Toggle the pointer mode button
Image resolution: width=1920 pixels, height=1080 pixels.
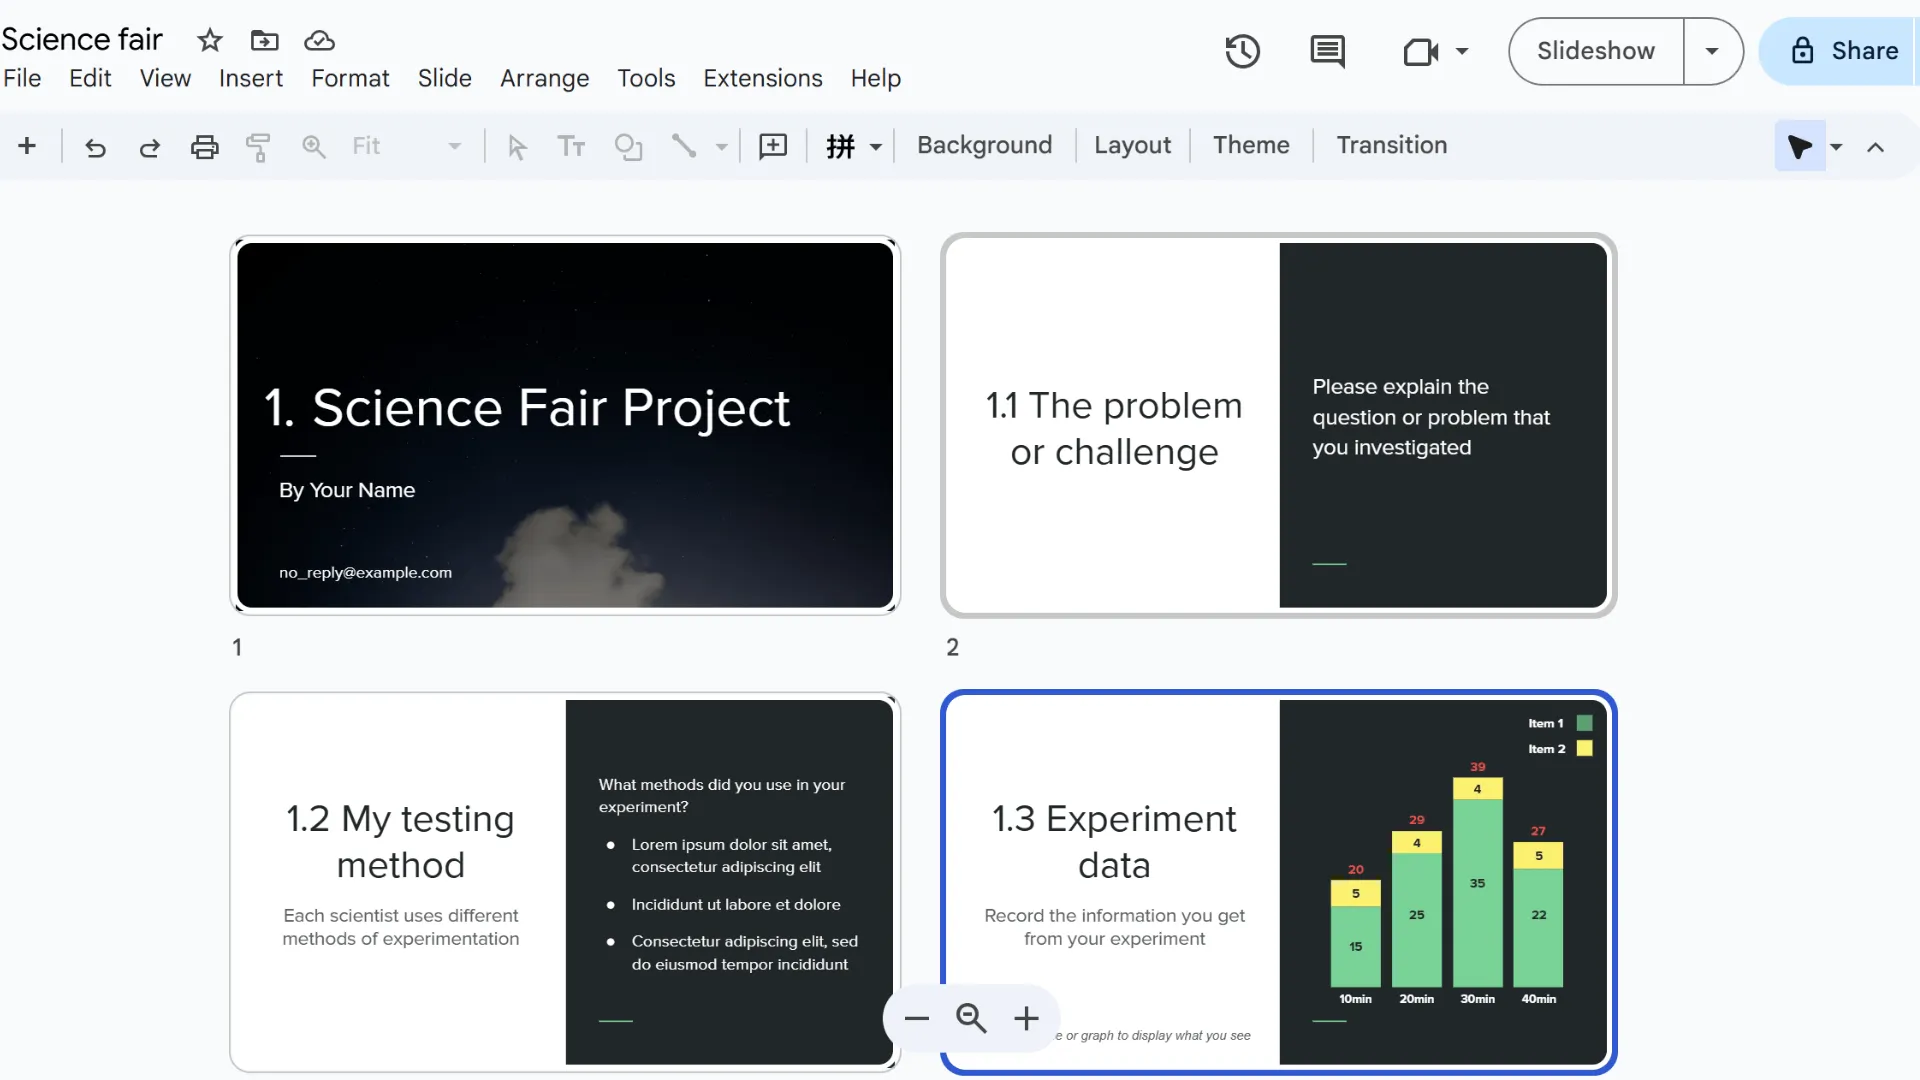[x=1799, y=146]
